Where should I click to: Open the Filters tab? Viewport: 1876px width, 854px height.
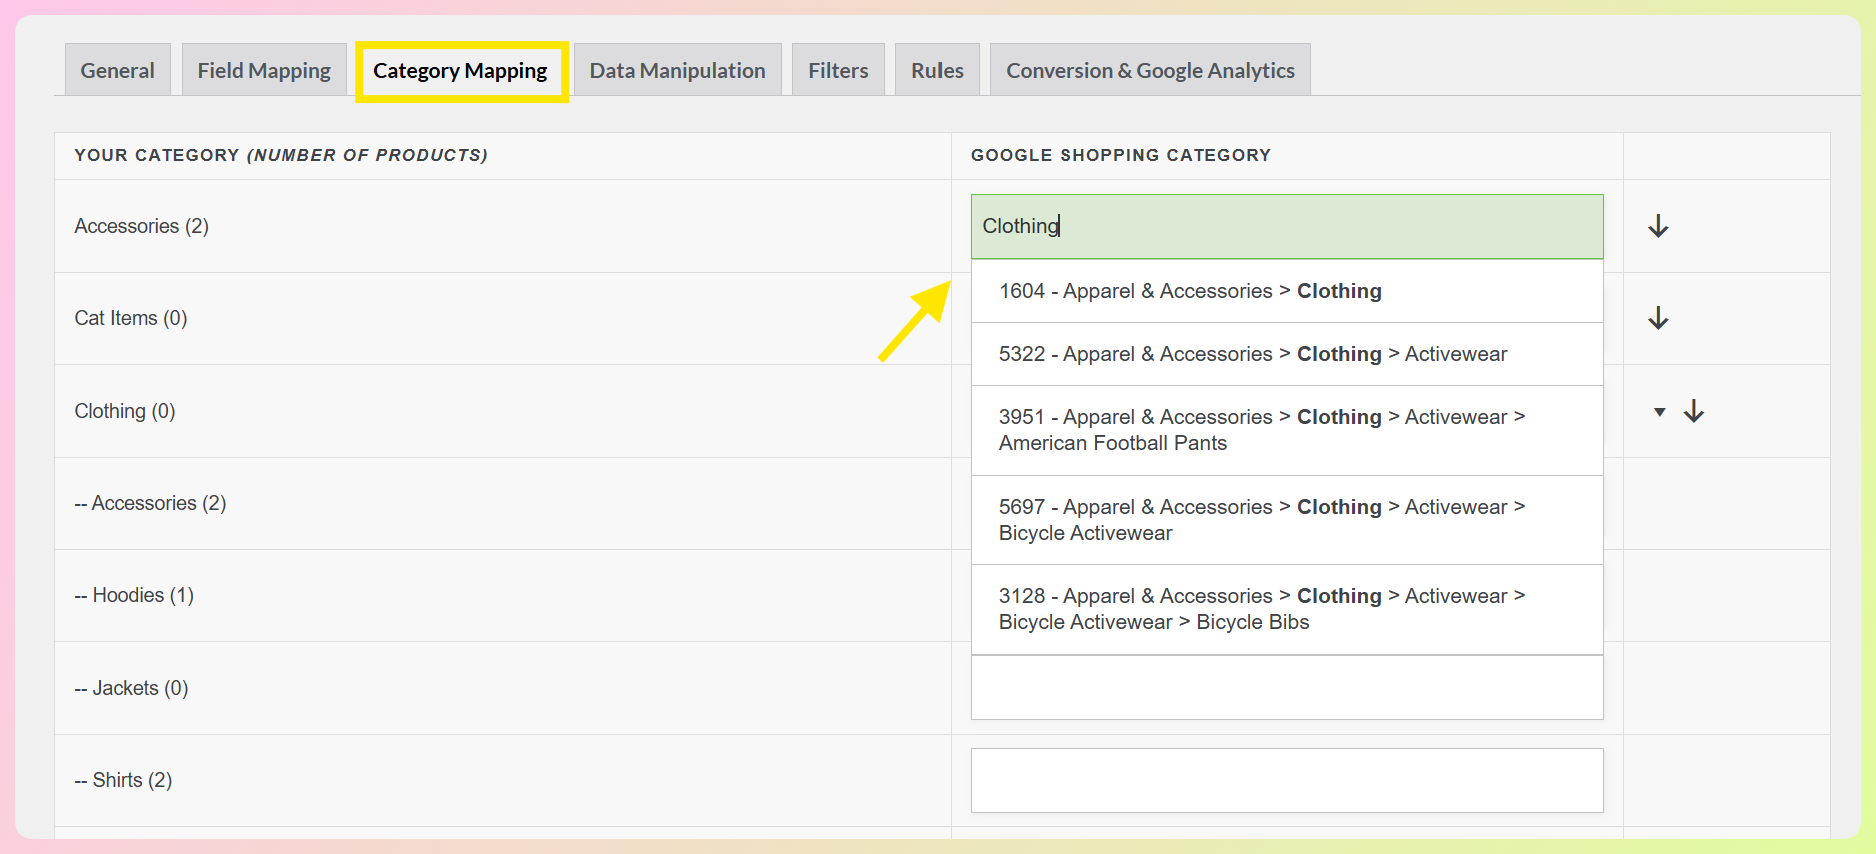click(838, 70)
